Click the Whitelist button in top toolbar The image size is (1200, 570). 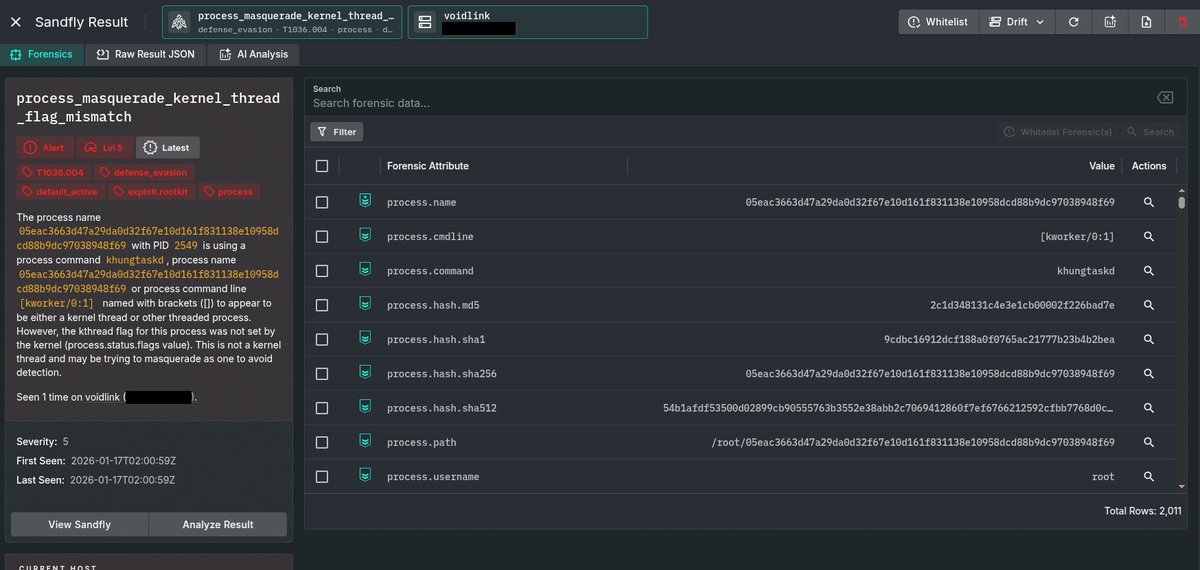point(937,22)
